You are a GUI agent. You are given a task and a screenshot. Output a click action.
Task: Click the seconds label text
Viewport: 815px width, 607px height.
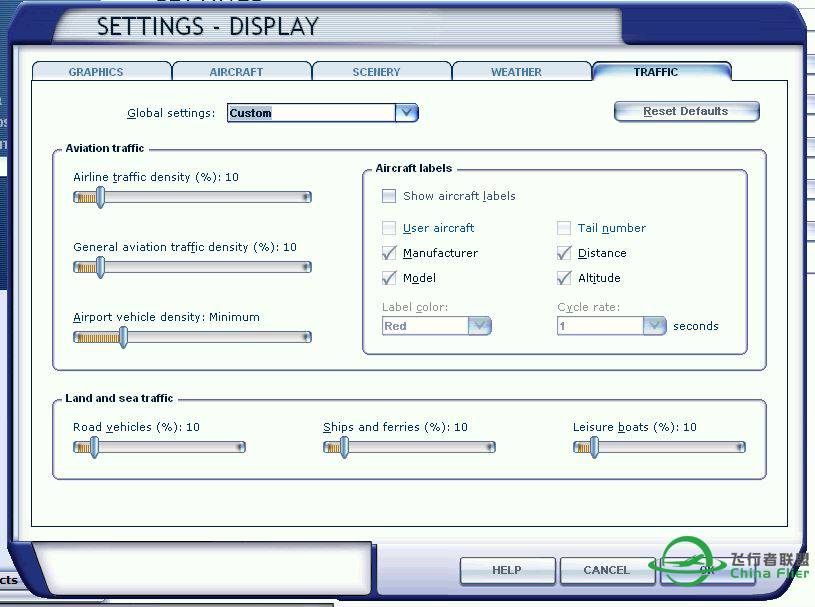coord(696,326)
